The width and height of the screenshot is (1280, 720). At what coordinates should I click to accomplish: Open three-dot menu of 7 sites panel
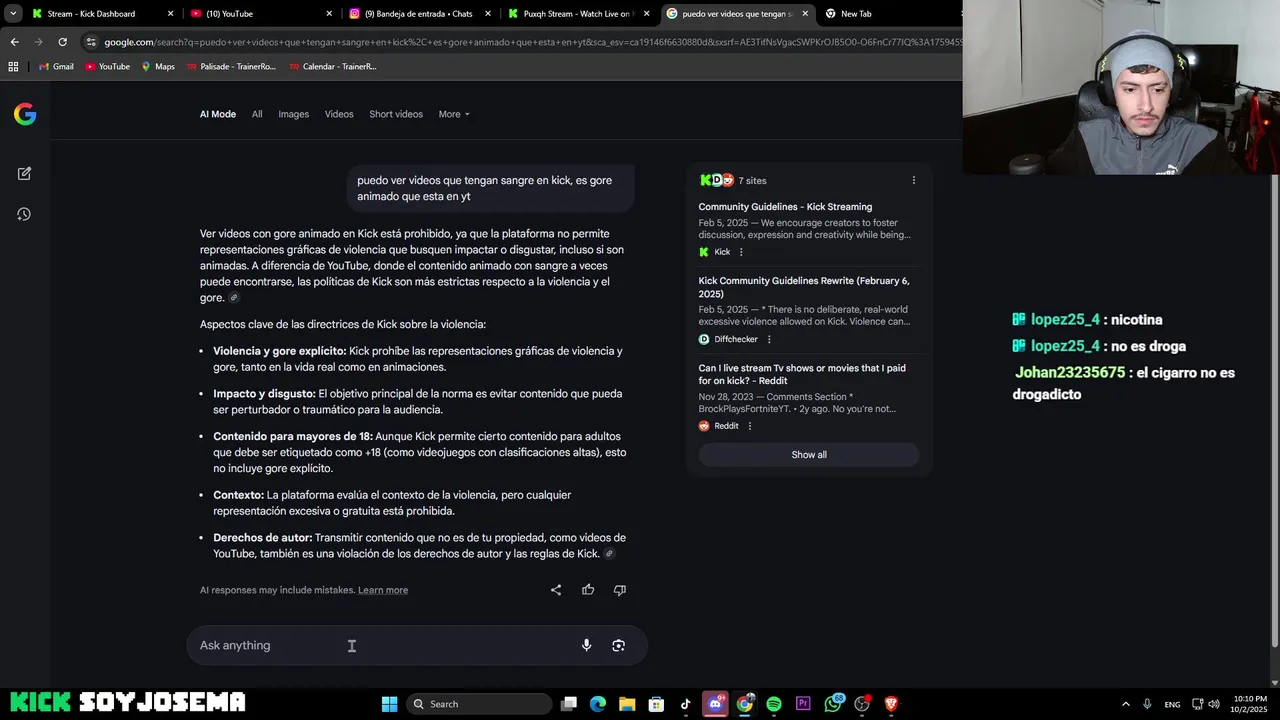pos(913,180)
